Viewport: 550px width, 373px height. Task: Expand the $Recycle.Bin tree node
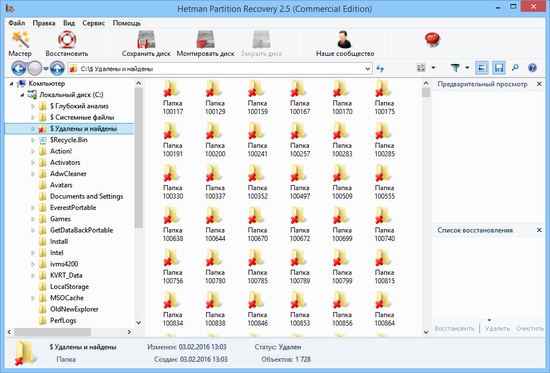[33, 140]
